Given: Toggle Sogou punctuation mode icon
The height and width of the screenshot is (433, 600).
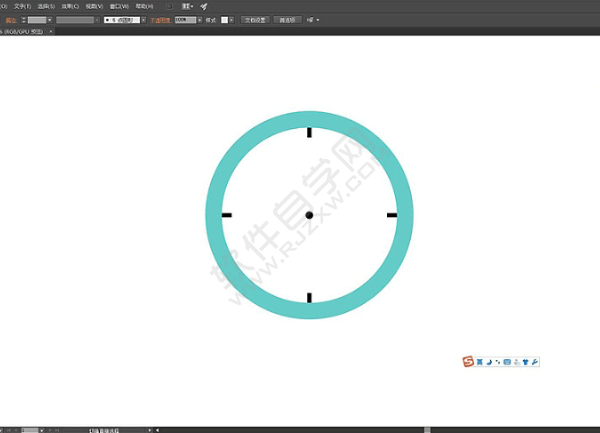Looking at the screenshot, I should pos(498,362).
